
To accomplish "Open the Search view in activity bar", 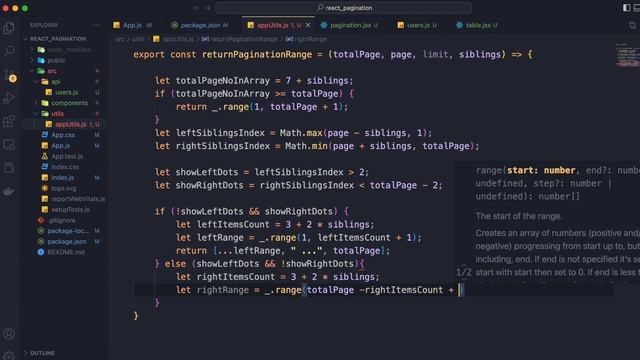I will pyautogui.click(x=9, y=51).
